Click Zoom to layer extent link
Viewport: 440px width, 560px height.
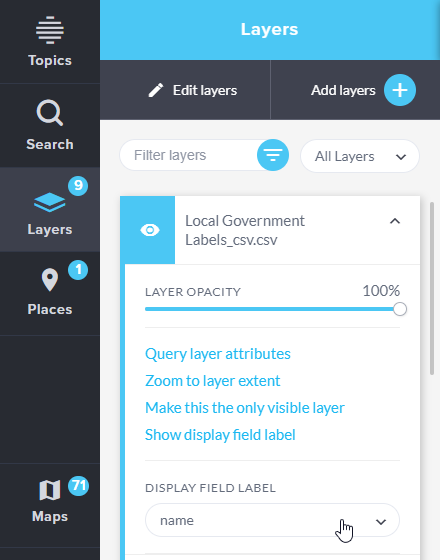click(x=212, y=381)
